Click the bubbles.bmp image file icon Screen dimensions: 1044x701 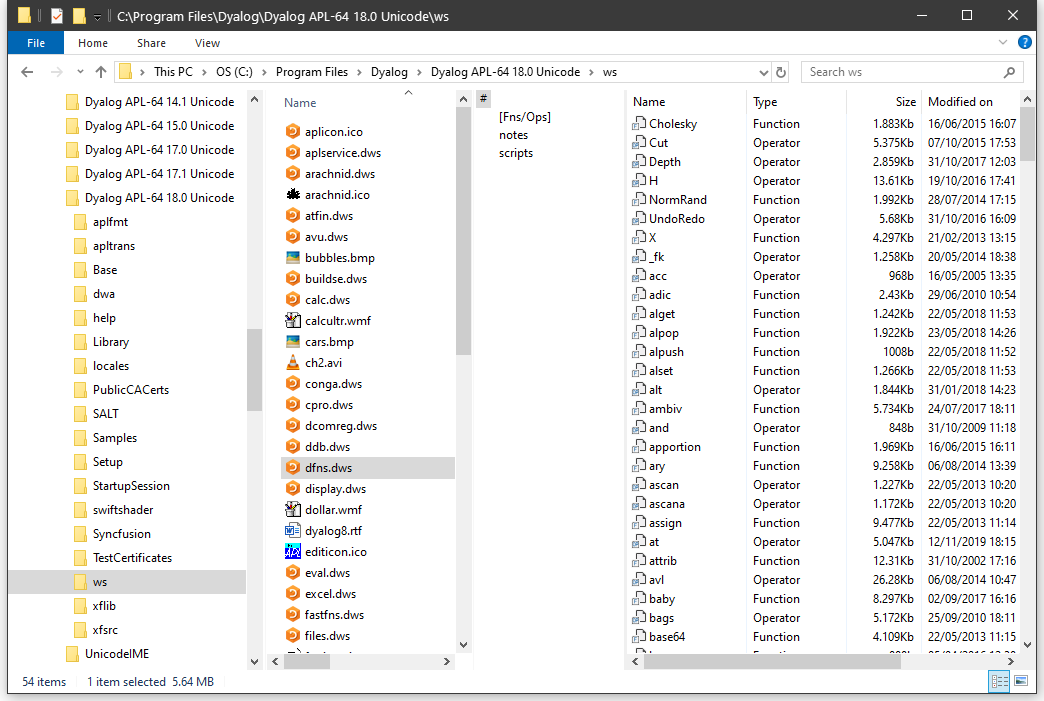(x=293, y=258)
